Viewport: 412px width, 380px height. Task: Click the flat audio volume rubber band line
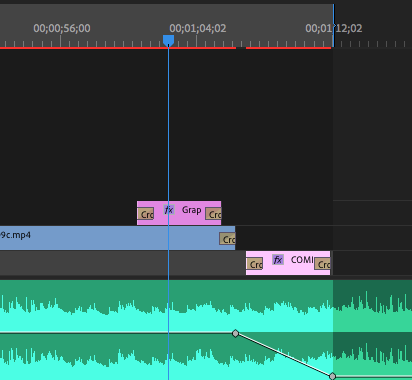(x=117, y=333)
